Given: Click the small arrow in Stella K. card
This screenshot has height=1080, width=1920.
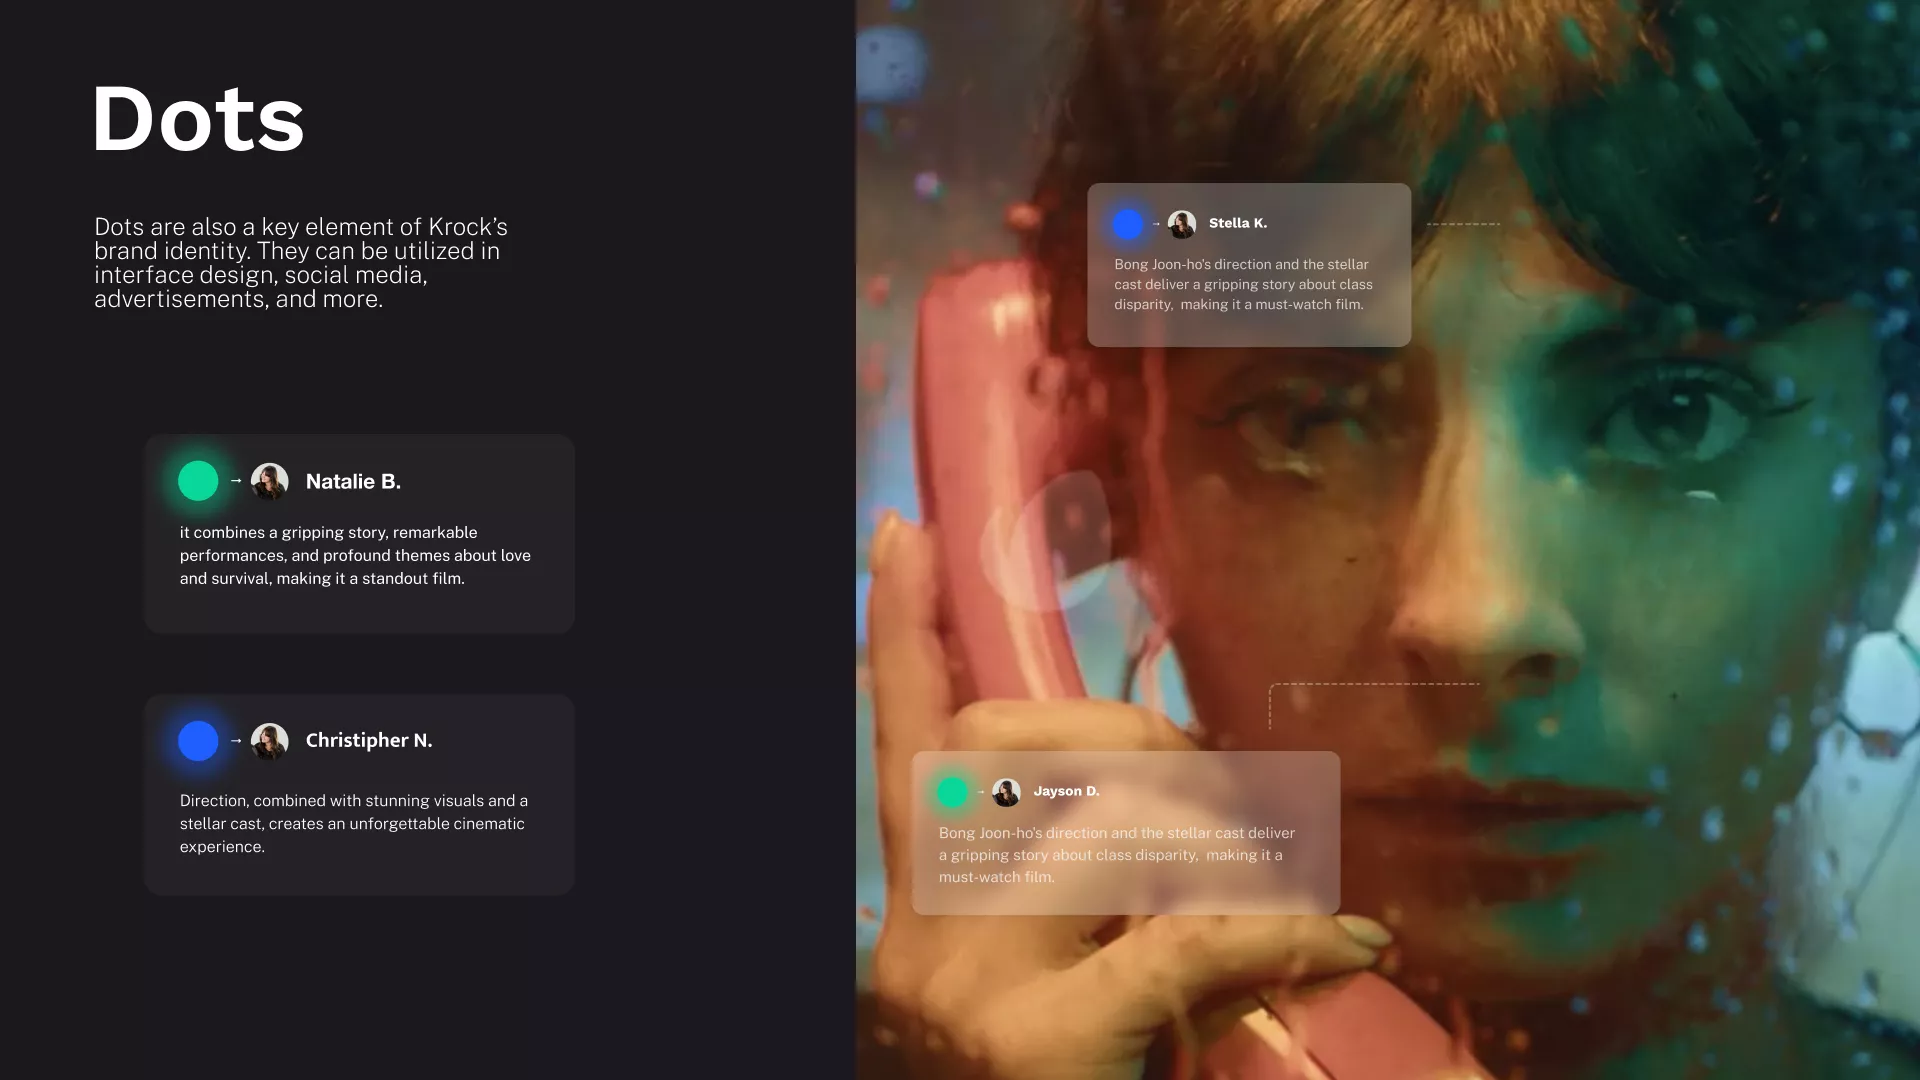Looking at the screenshot, I should pos(1156,224).
